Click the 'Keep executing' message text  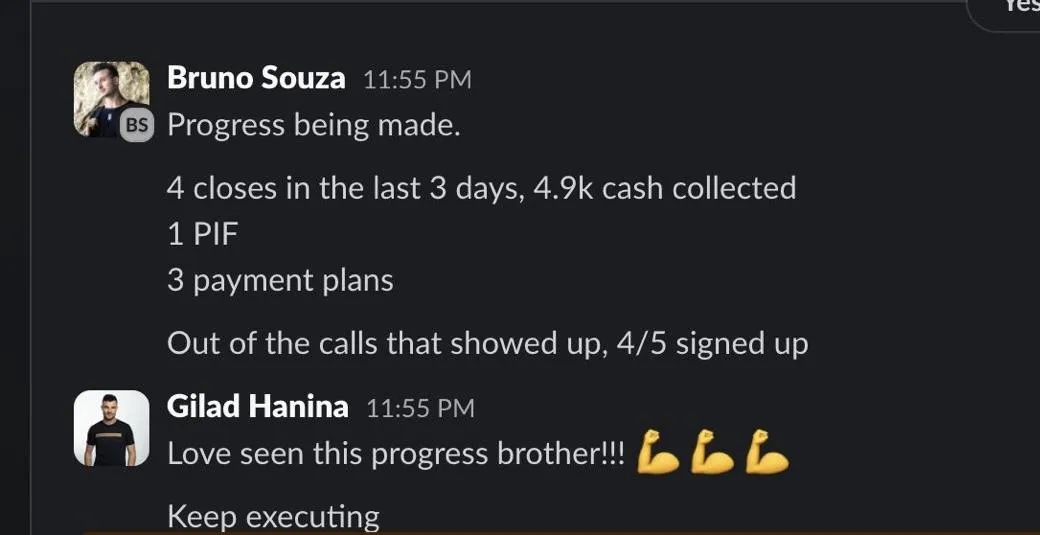pyautogui.click(x=273, y=517)
